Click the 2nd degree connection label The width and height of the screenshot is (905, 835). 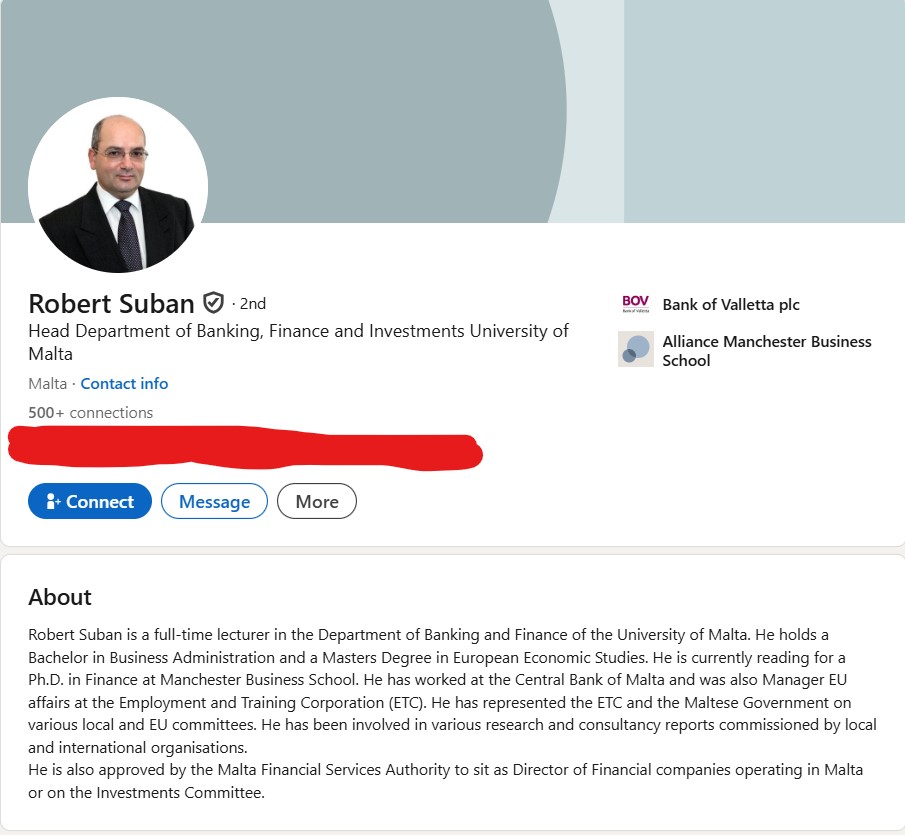click(x=253, y=304)
